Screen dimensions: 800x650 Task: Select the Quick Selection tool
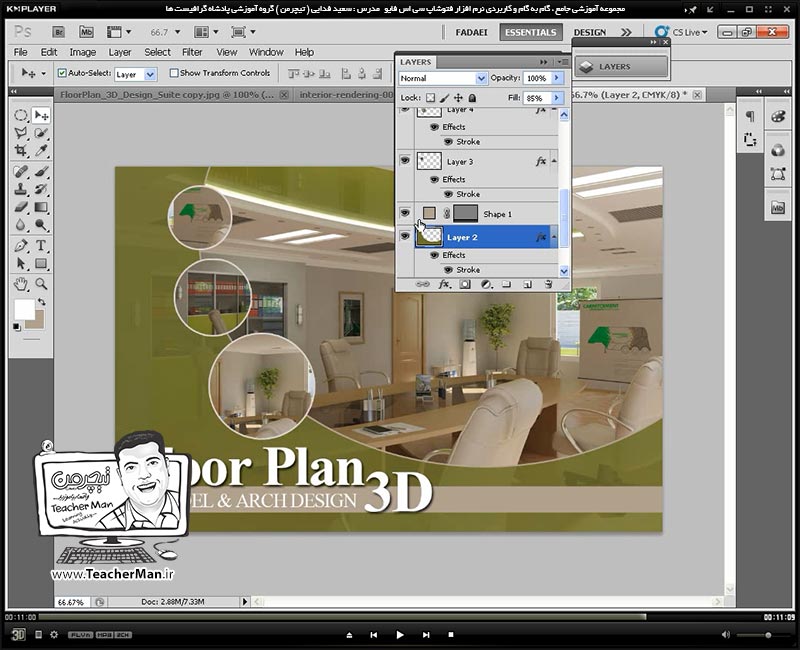(x=41, y=133)
